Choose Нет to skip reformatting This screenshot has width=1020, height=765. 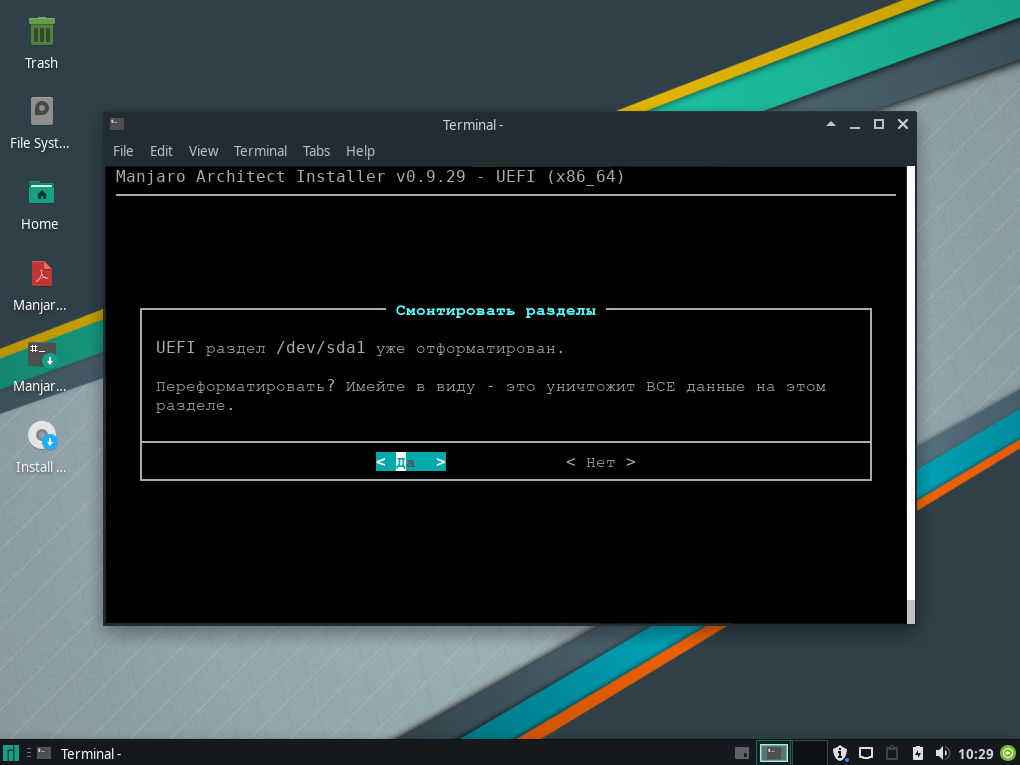(x=600, y=462)
